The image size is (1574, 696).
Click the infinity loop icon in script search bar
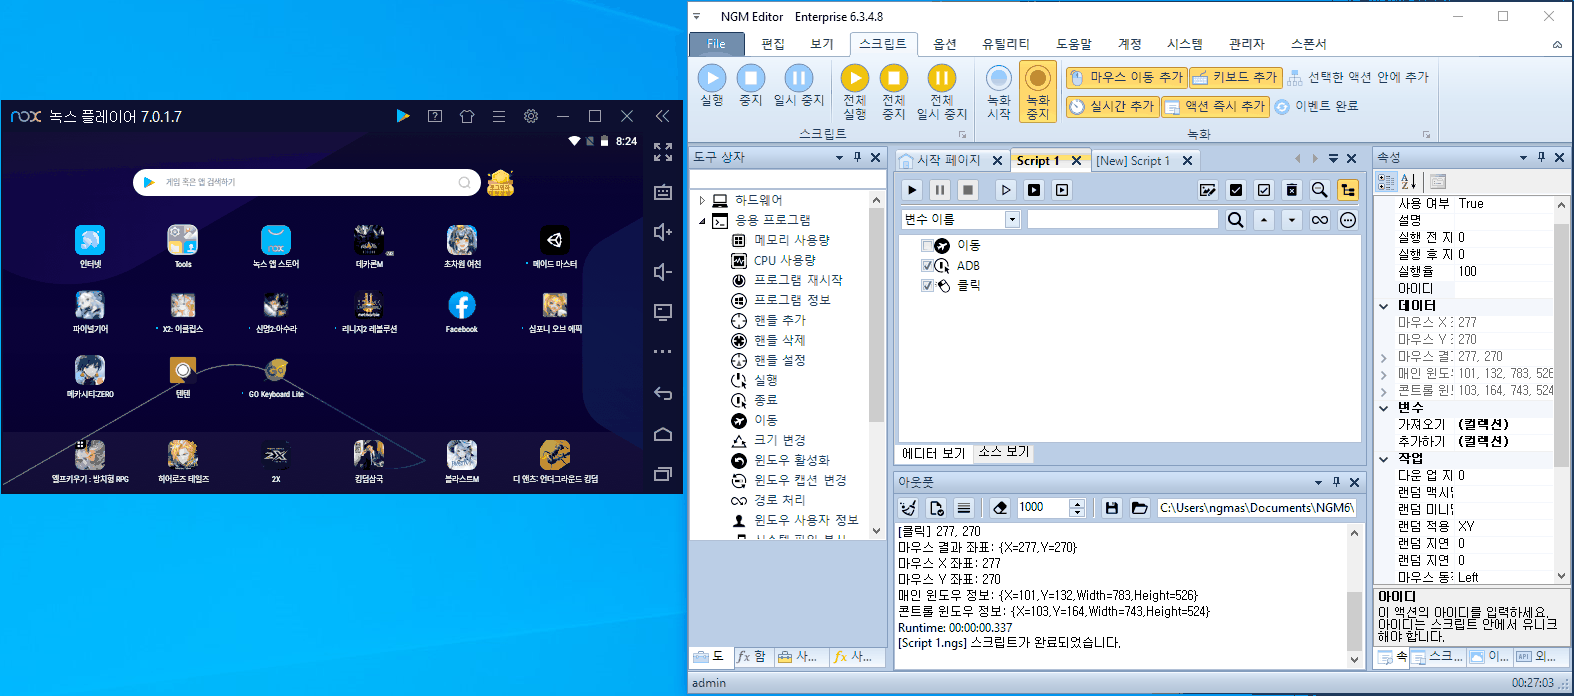pyautogui.click(x=1320, y=220)
